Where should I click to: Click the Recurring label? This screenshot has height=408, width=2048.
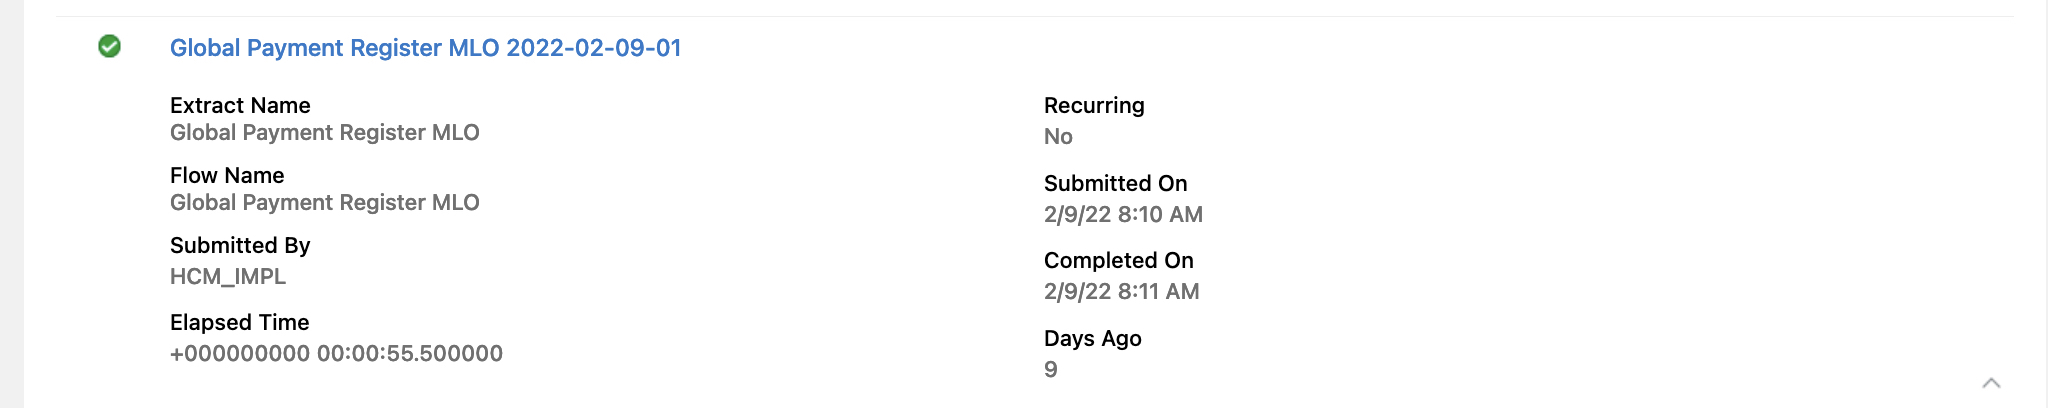point(1094,105)
